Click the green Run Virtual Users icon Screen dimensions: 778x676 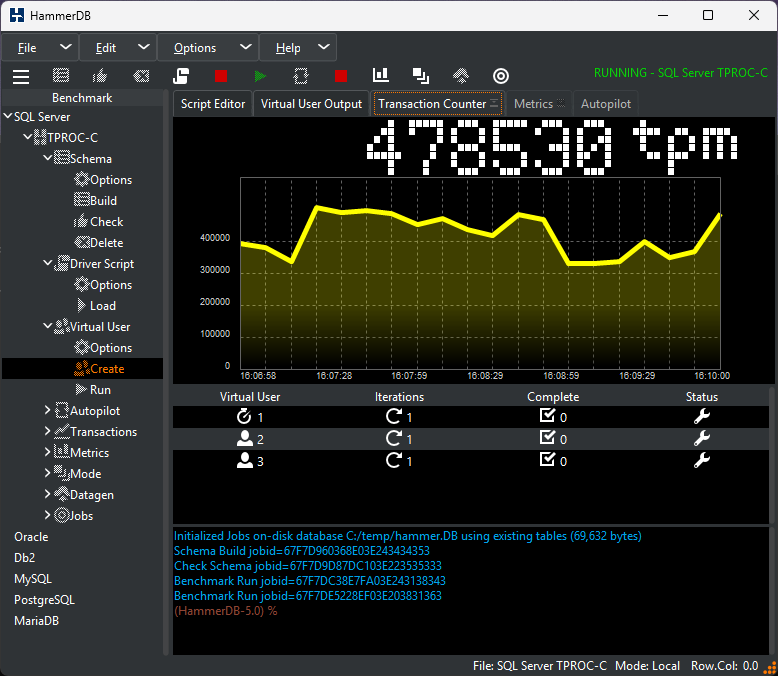tap(260, 76)
